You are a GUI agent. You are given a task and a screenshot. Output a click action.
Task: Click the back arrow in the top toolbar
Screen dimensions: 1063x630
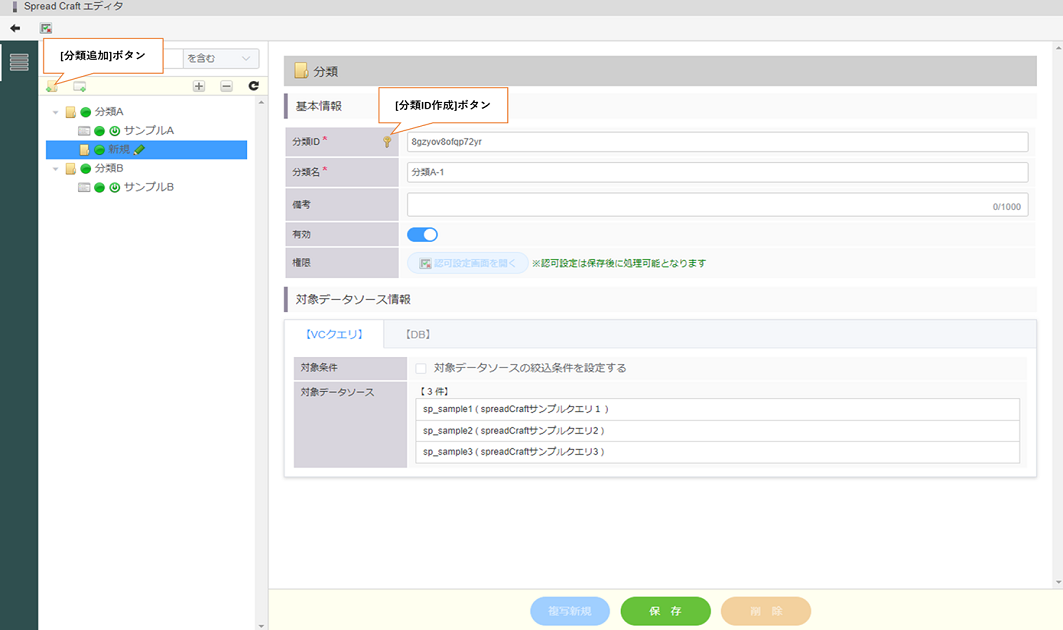pyautogui.click(x=15, y=28)
